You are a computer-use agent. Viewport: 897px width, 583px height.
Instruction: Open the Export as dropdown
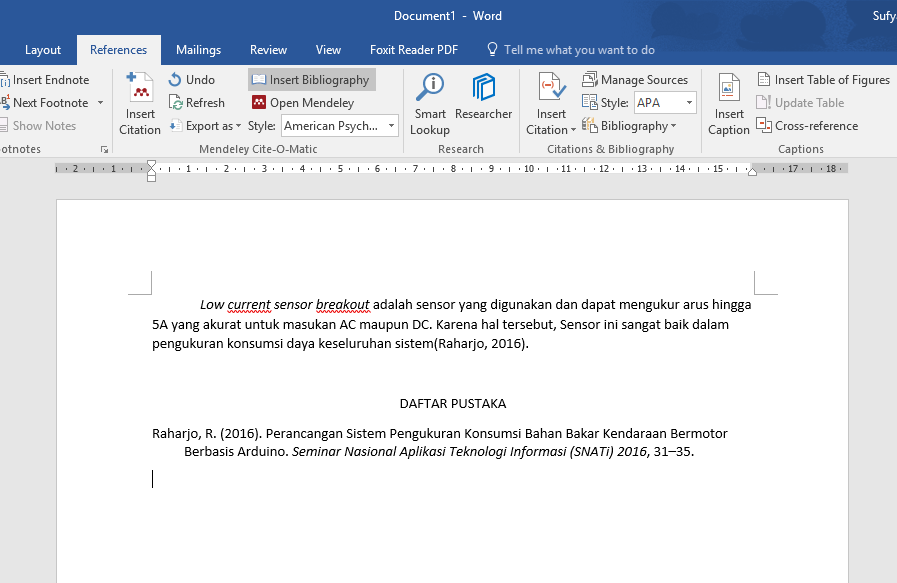(x=205, y=126)
